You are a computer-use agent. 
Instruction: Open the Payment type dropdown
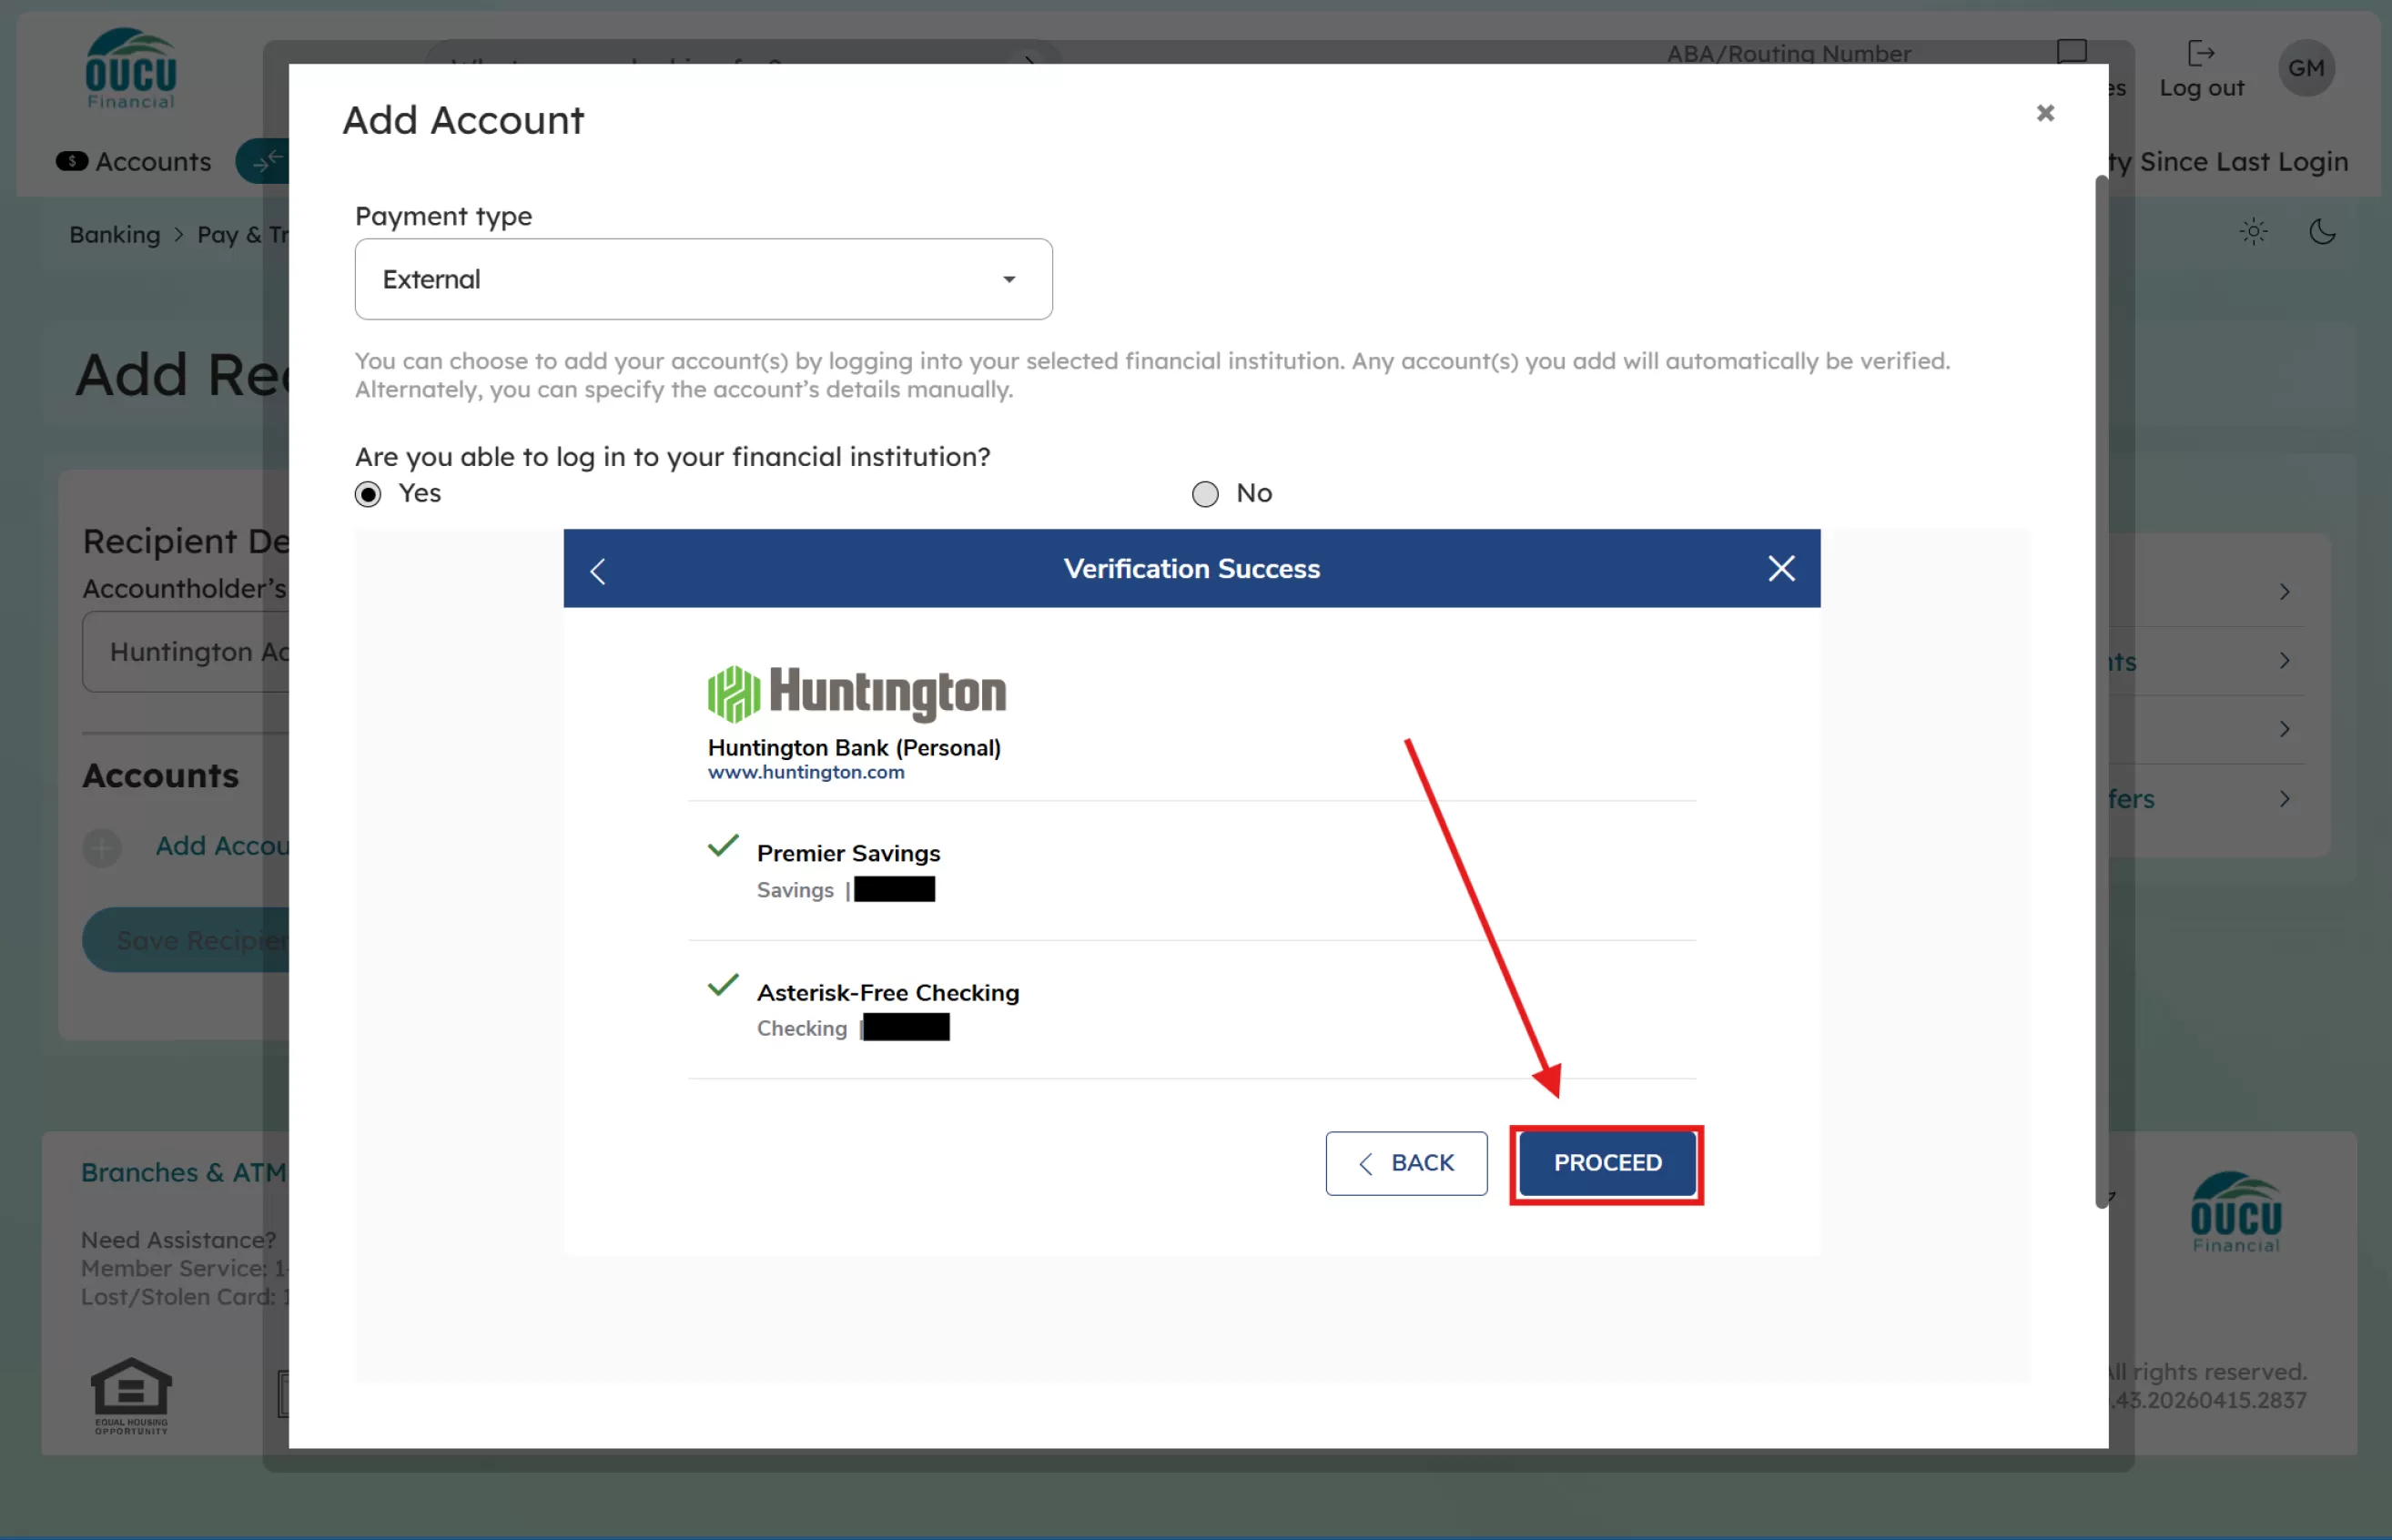click(x=703, y=279)
